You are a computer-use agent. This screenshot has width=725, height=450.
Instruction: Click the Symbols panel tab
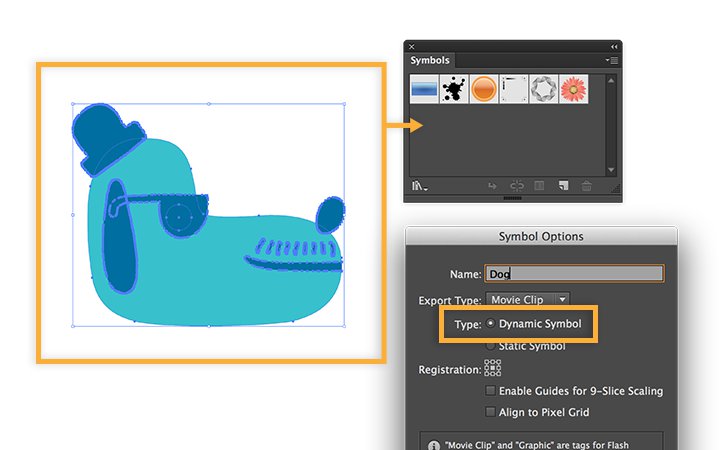point(430,60)
